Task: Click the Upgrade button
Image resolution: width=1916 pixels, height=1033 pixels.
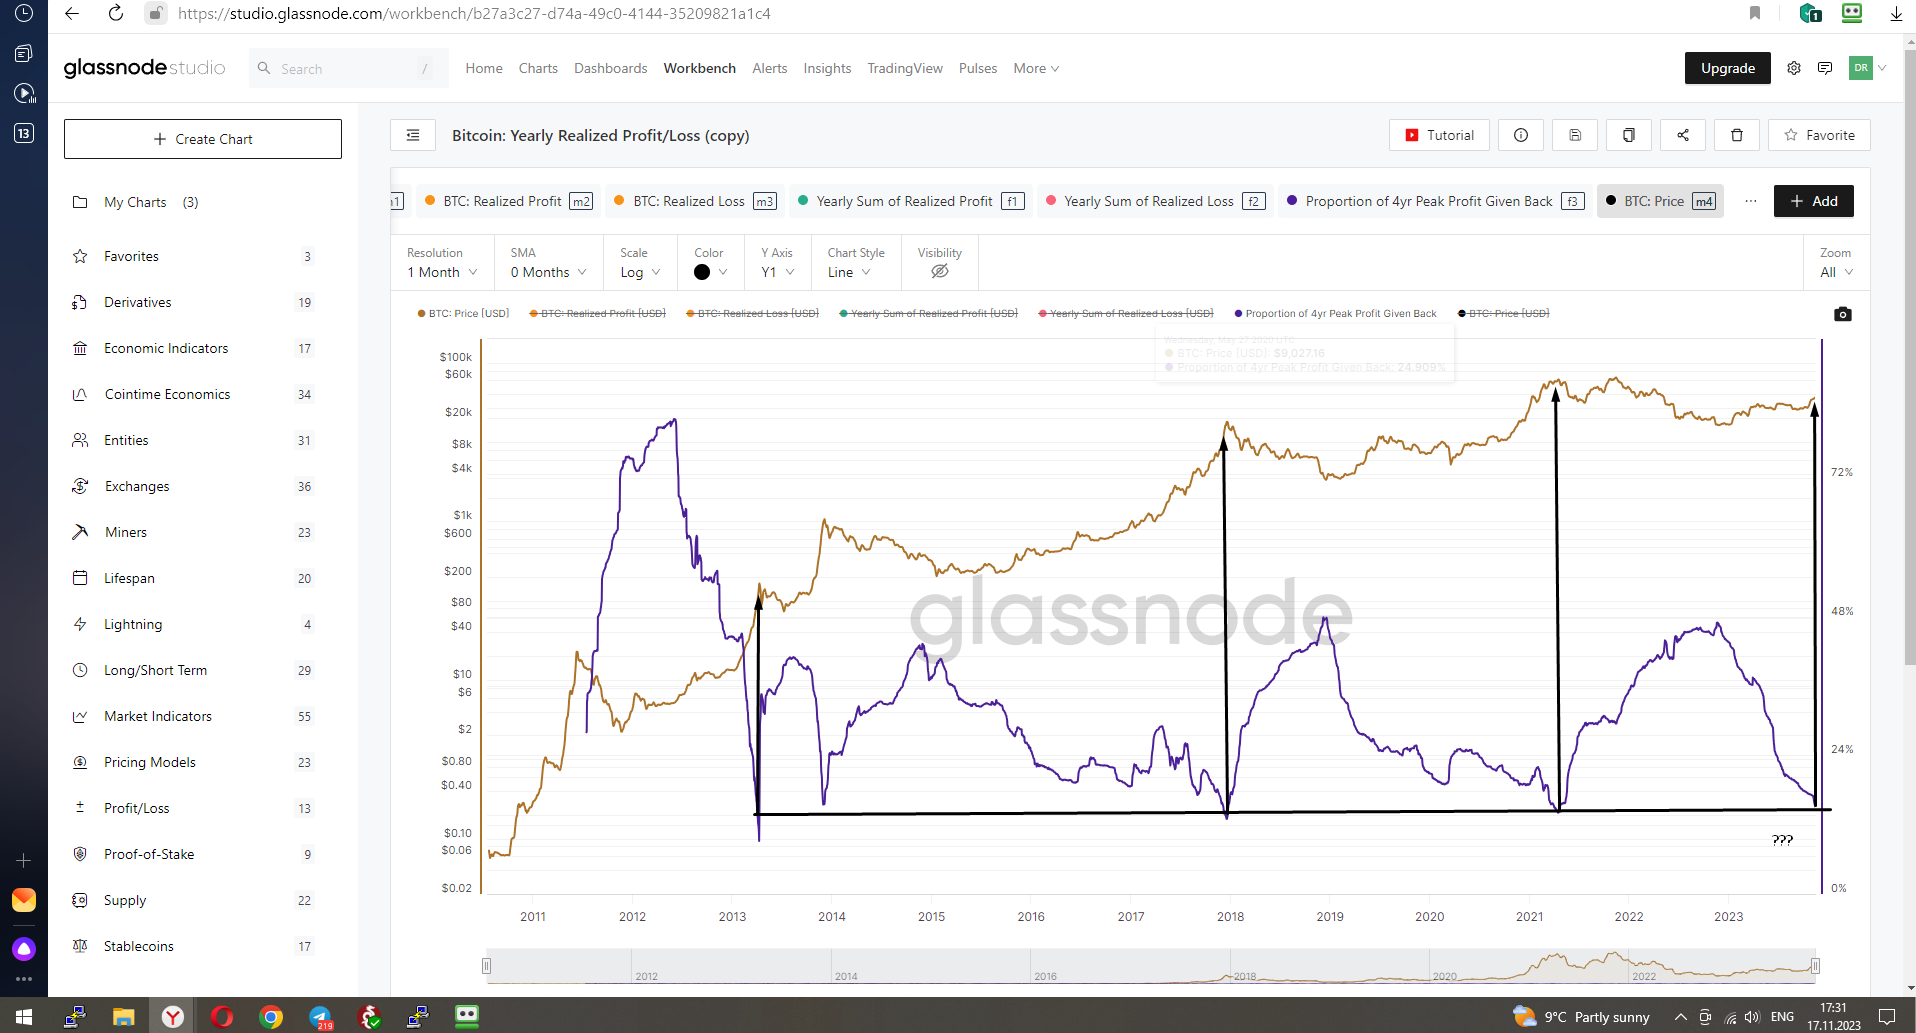Action: pos(1728,68)
